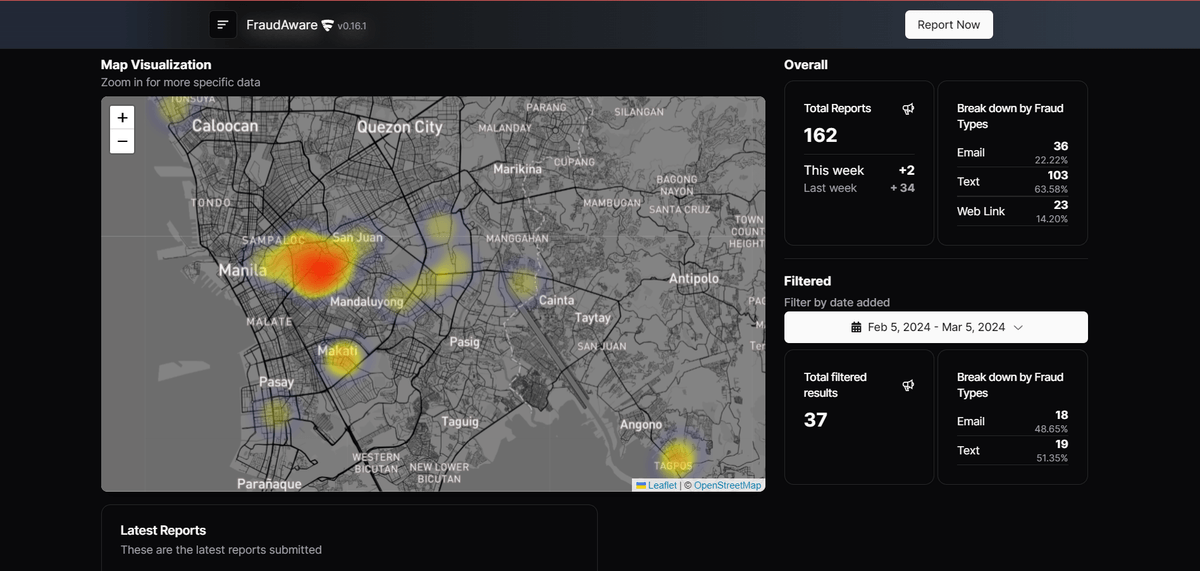Click the Caloocan map label
This screenshot has height=571, width=1200.
click(225, 125)
